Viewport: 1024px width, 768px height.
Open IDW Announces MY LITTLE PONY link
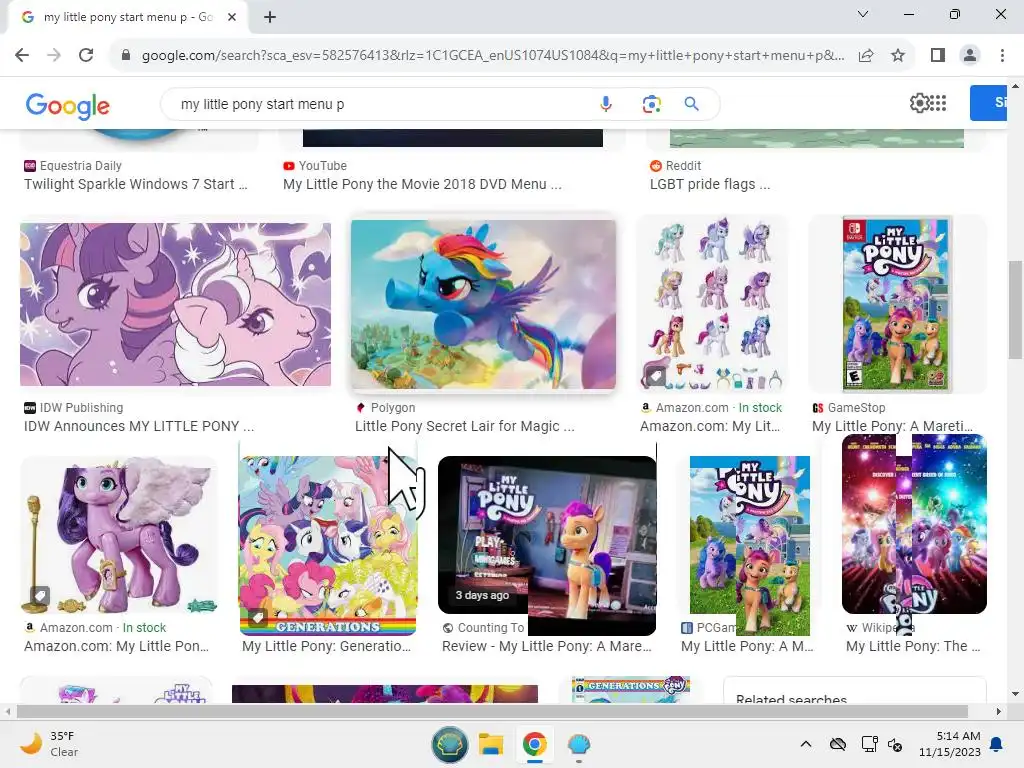click(139, 426)
